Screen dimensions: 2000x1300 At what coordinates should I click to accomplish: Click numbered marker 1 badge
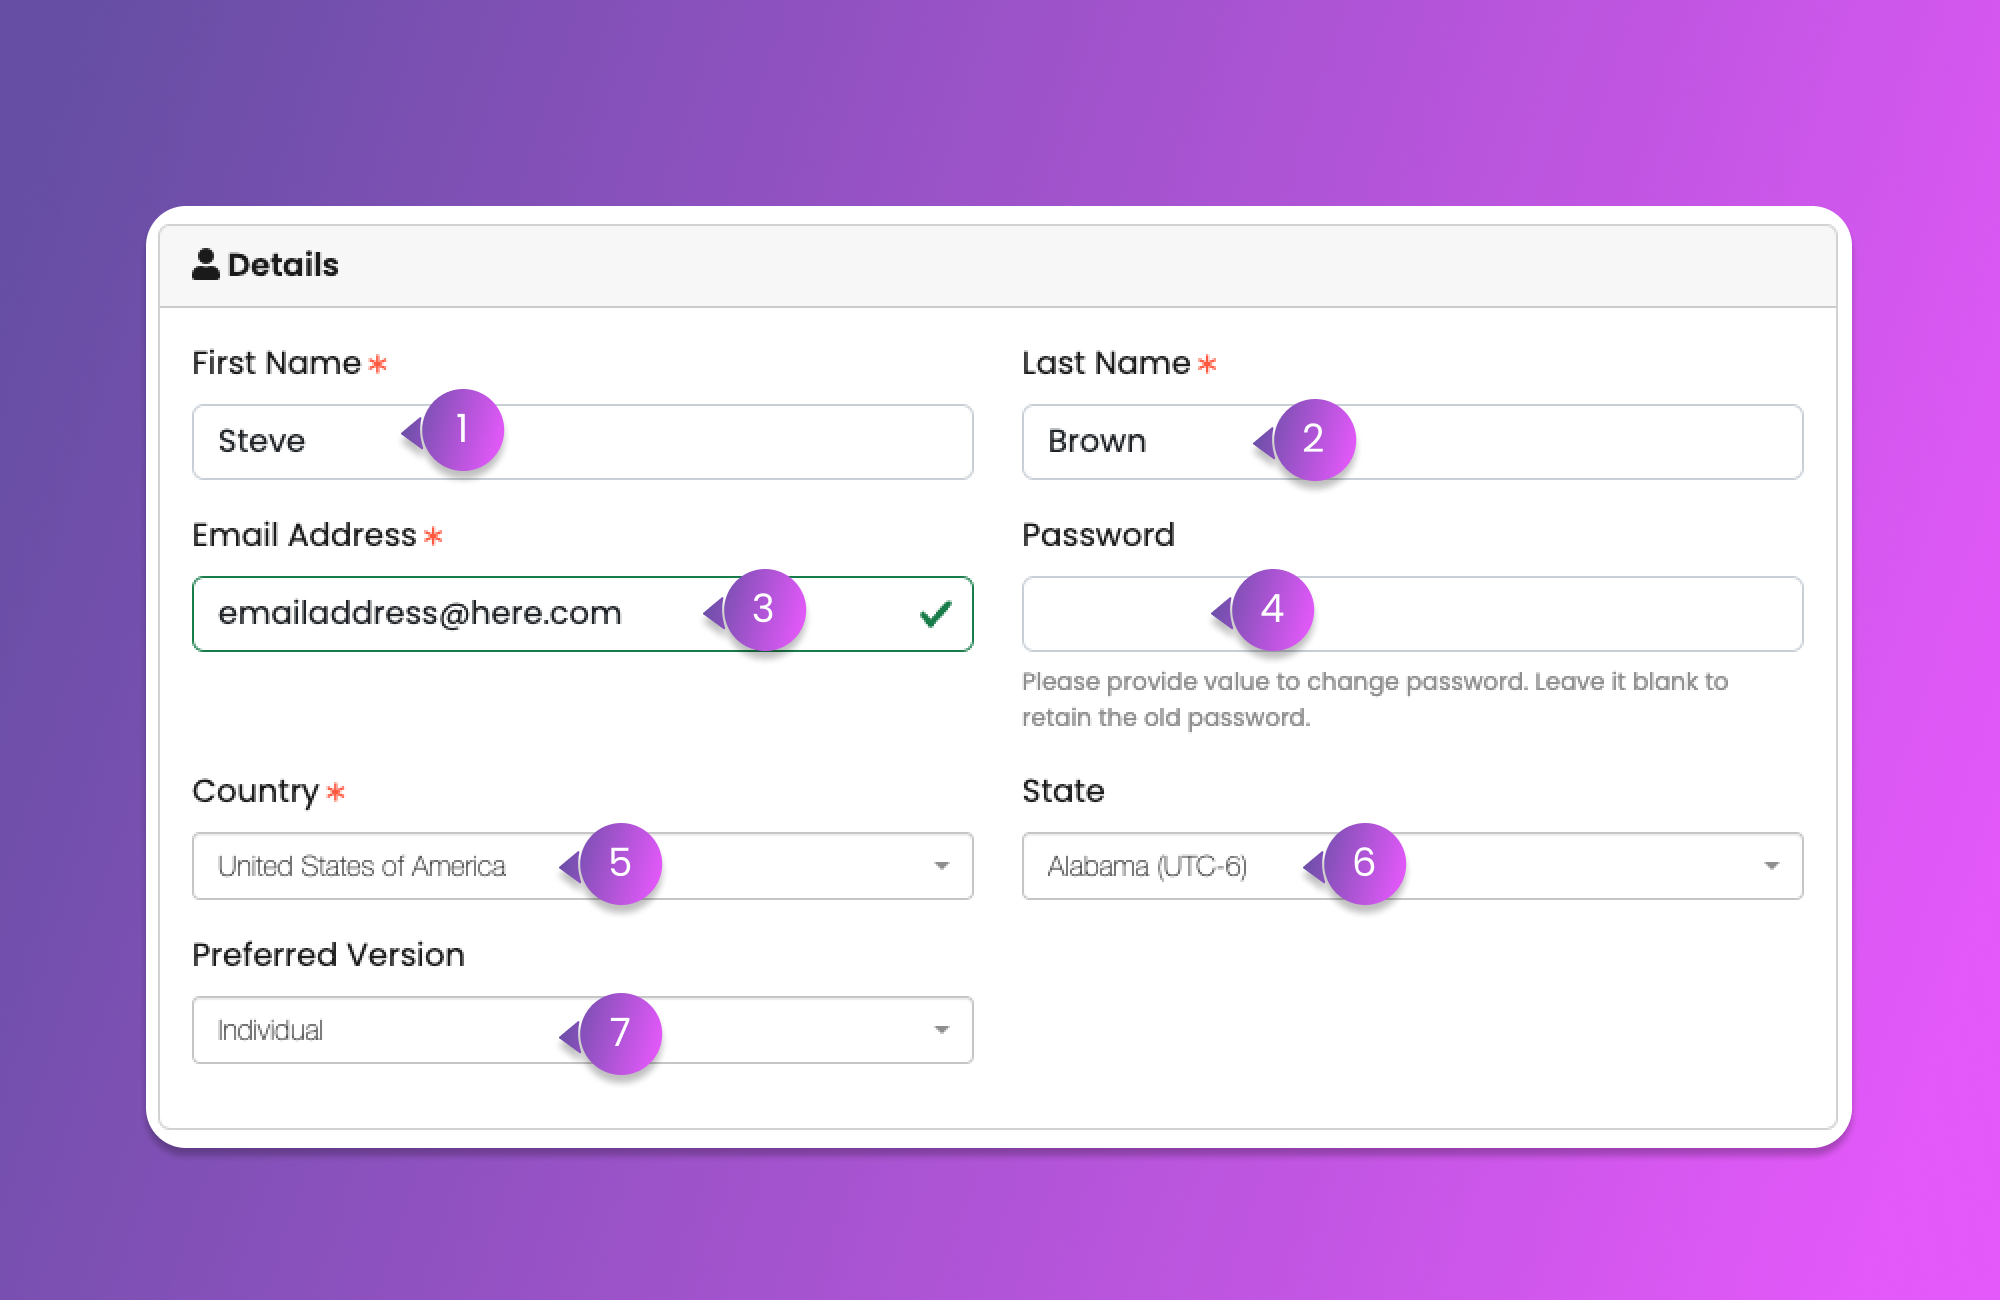(x=462, y=430)
